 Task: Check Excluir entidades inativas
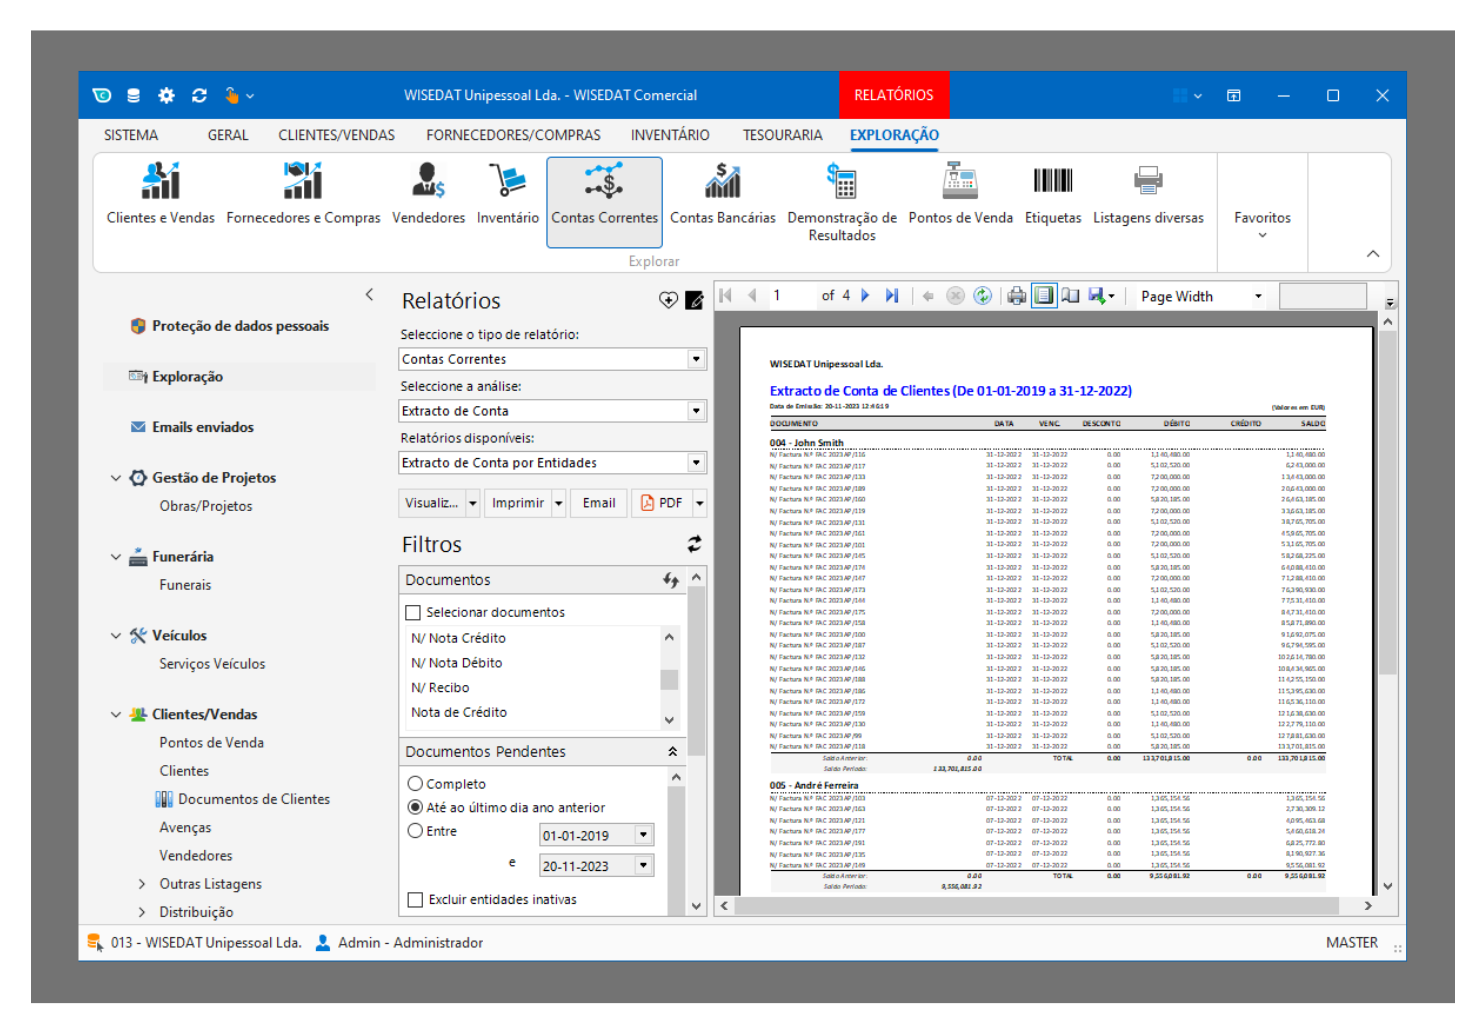416,900
